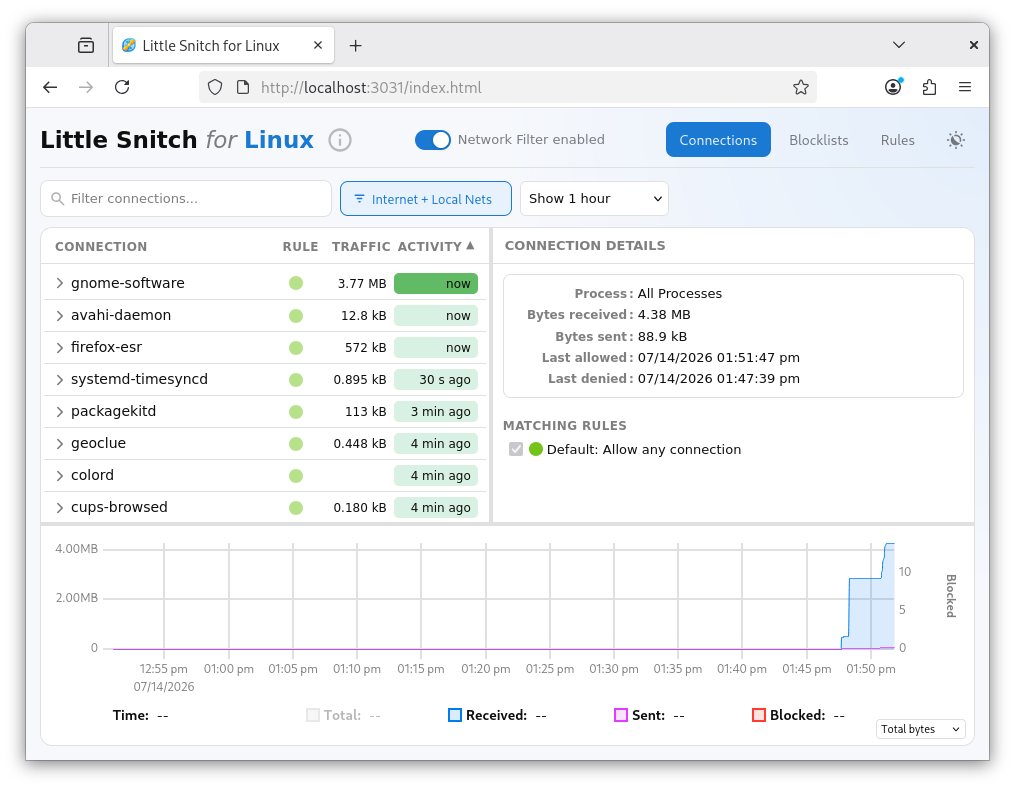Click the page info icon in address bar
Screen dimensions: 1015x789
[243, 87]
